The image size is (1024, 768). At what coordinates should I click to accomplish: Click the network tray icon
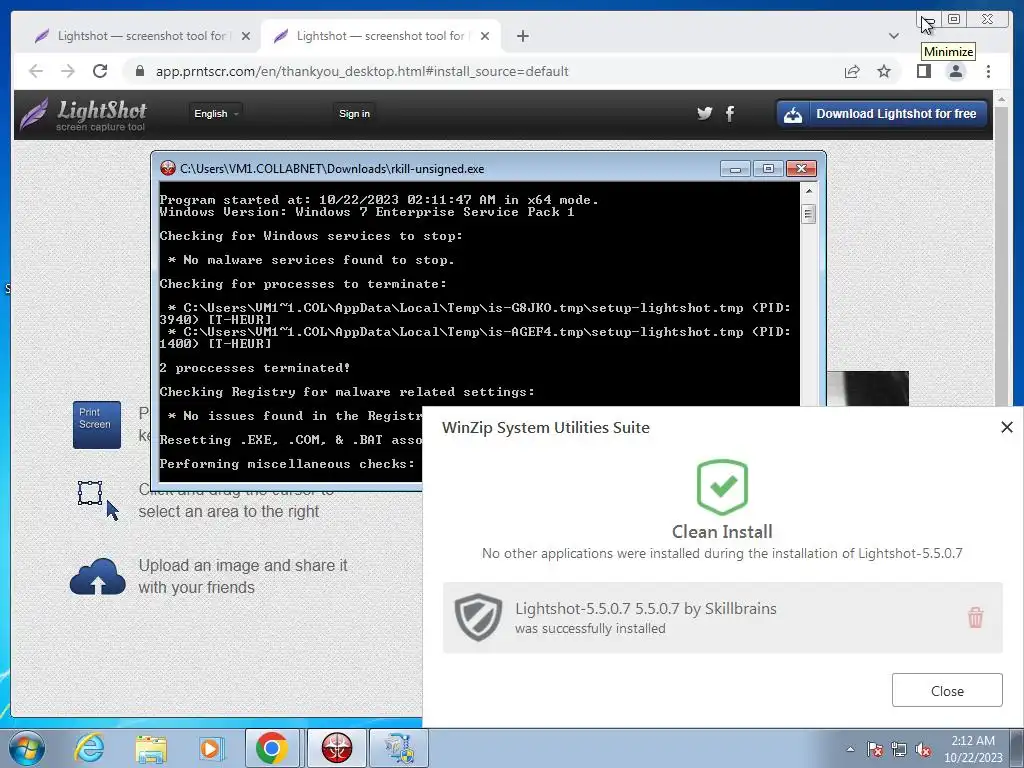tap(899, 749)
